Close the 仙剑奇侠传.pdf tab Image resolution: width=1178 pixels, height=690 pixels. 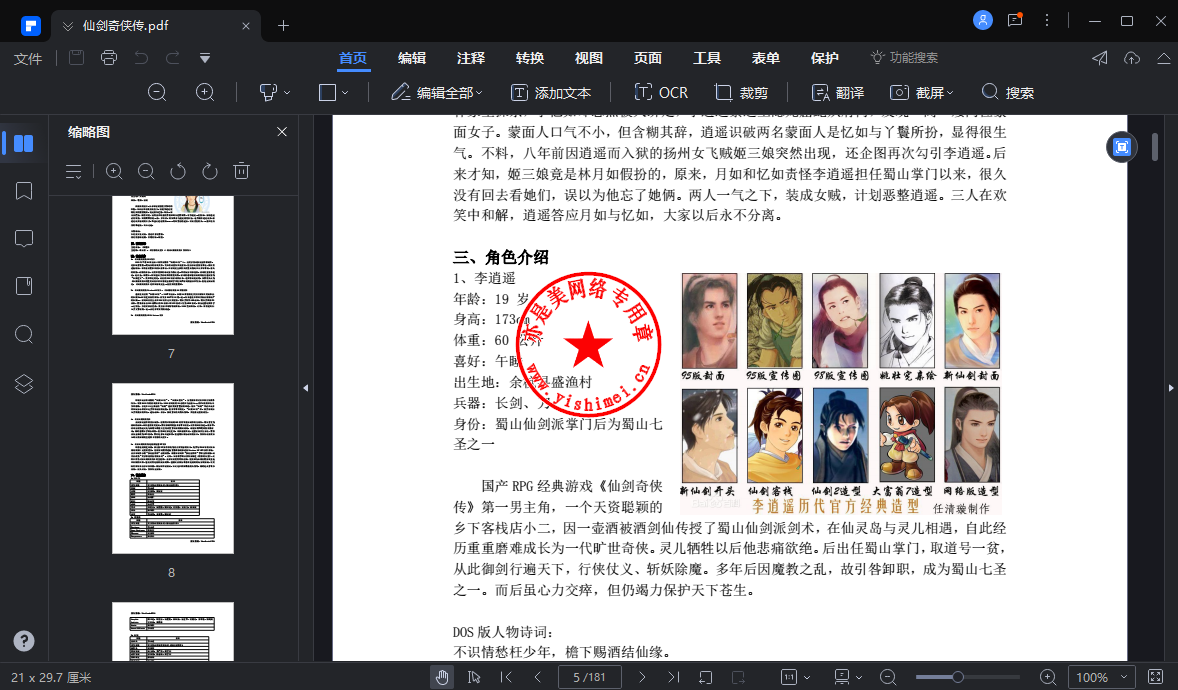246,26
